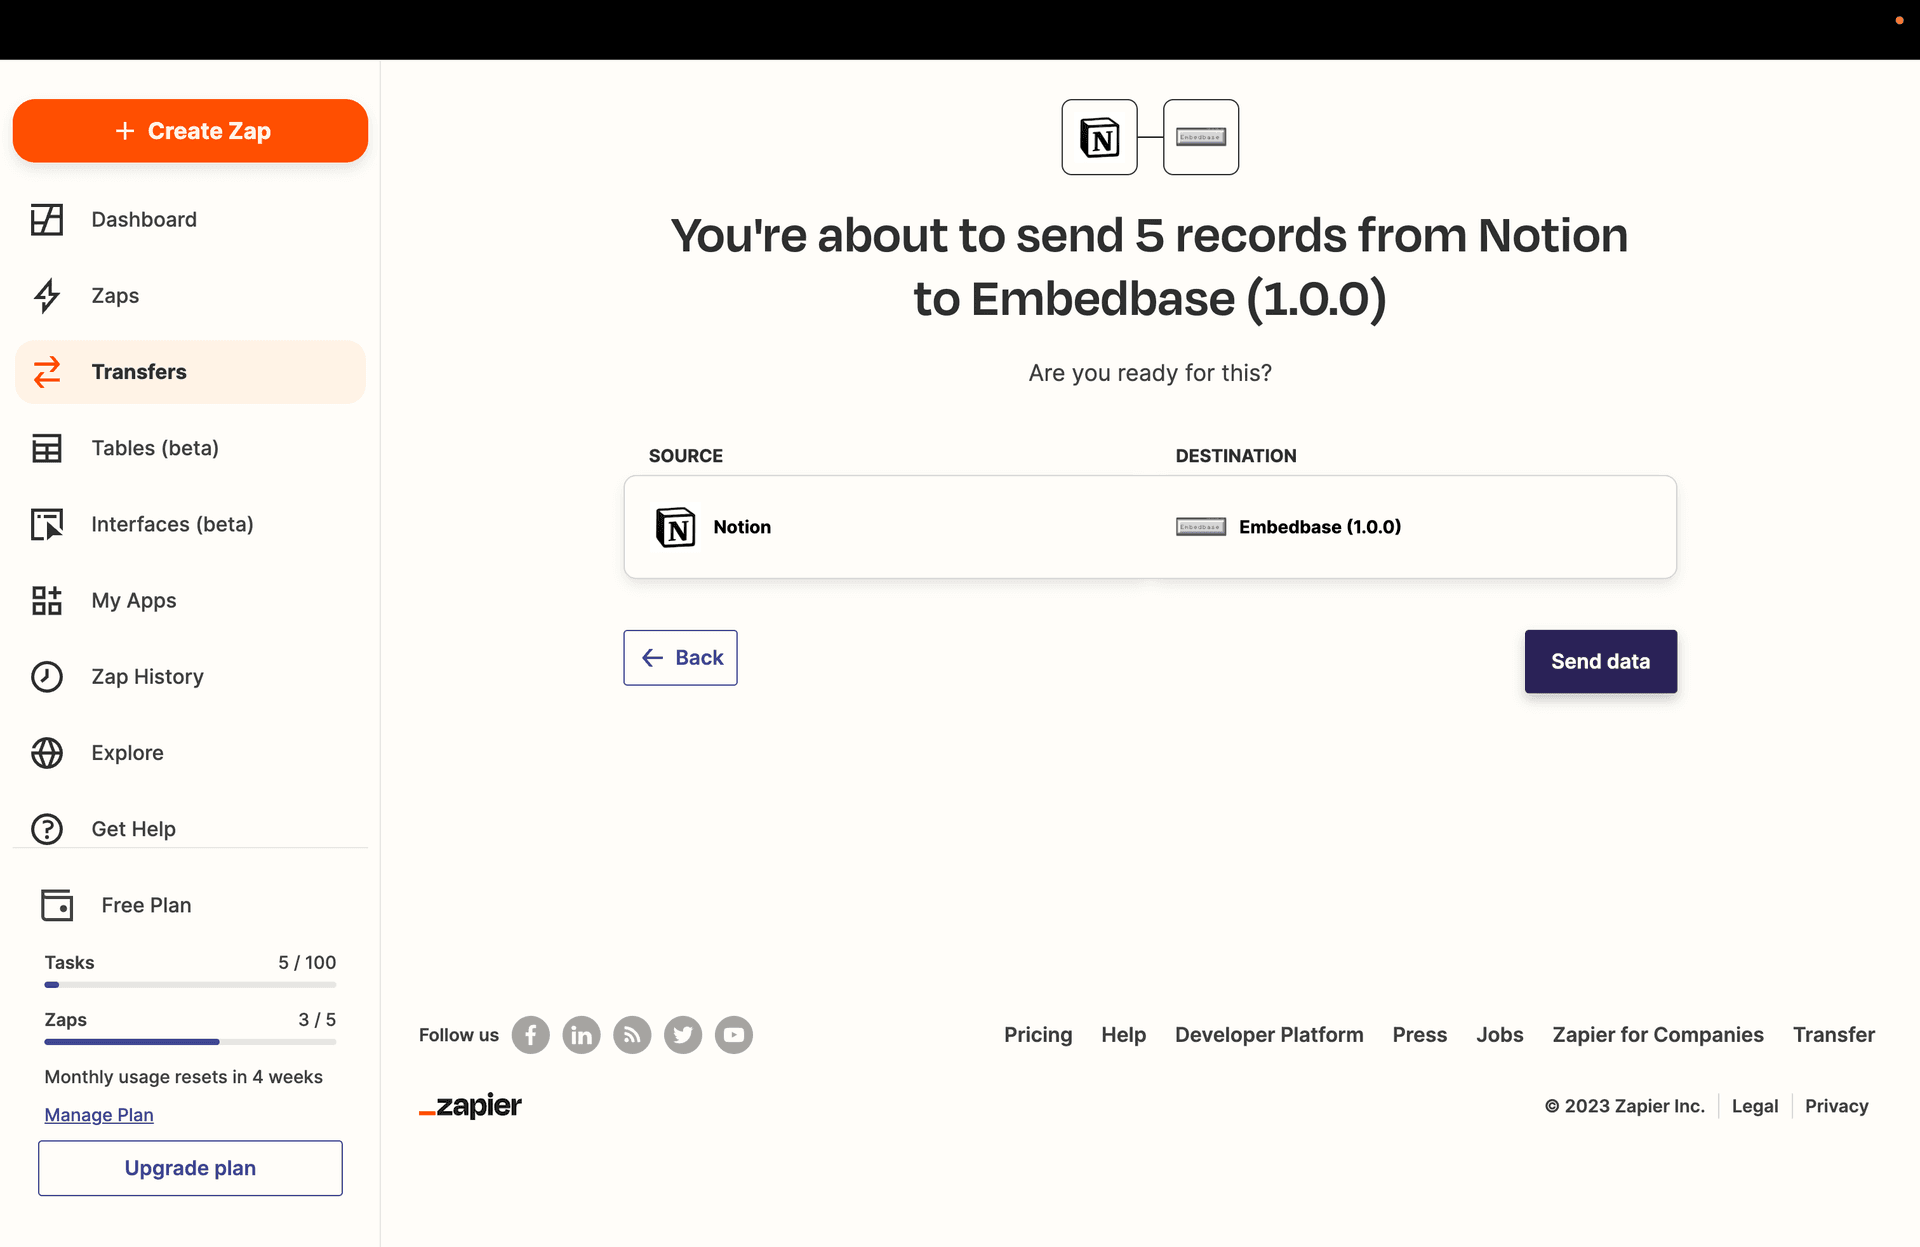This screenshot has width=1920, height=1247.
Task: Open the Press footer link
Action: point(1420,1035)
